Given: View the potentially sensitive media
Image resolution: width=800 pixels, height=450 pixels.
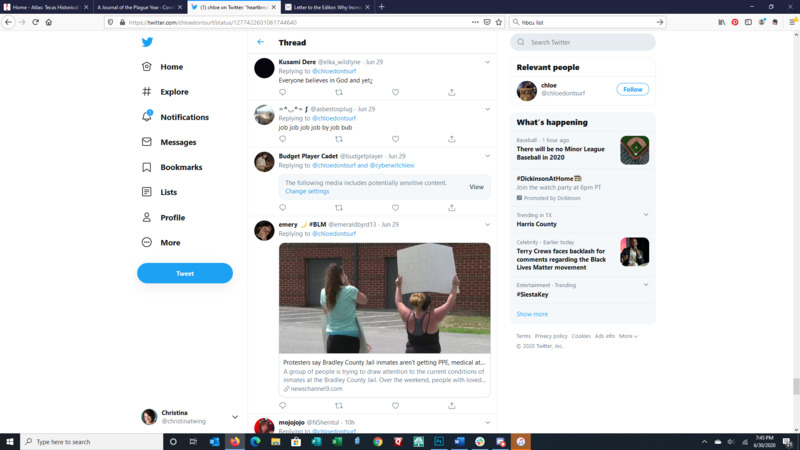Looking at the screenshot, I should [476, 187].
